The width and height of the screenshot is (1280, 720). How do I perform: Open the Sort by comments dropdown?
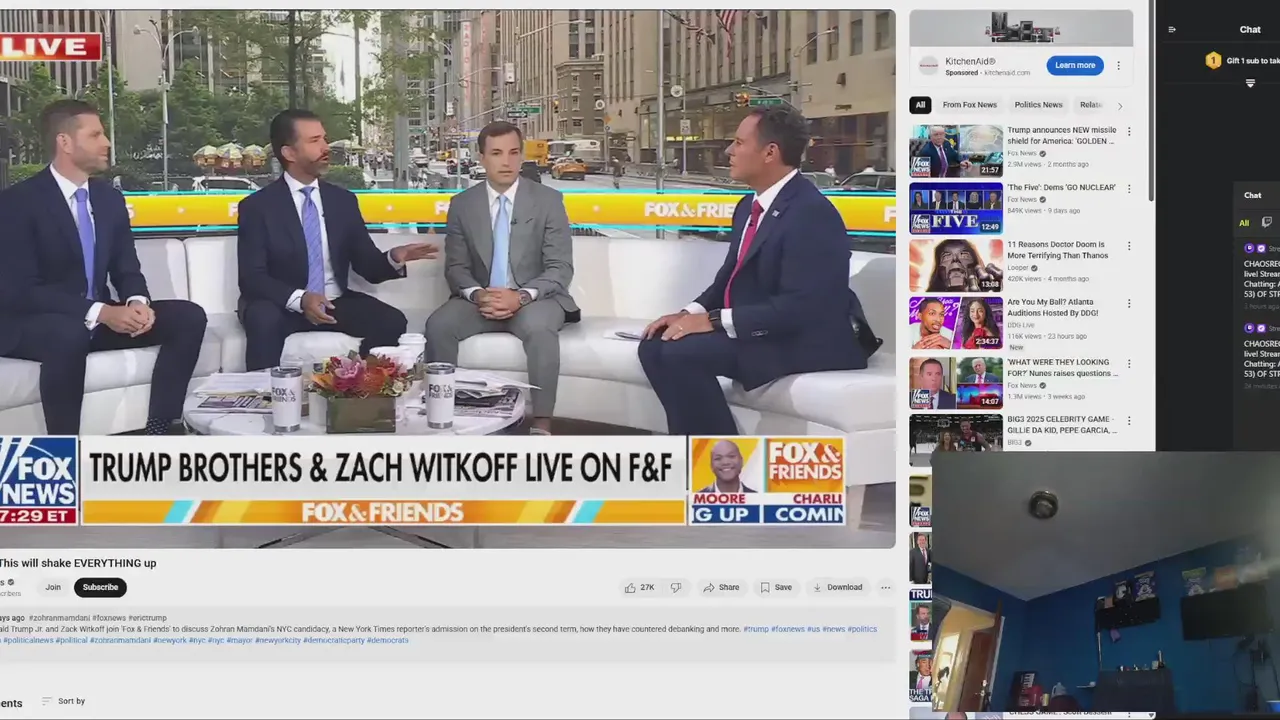point(63,702)
